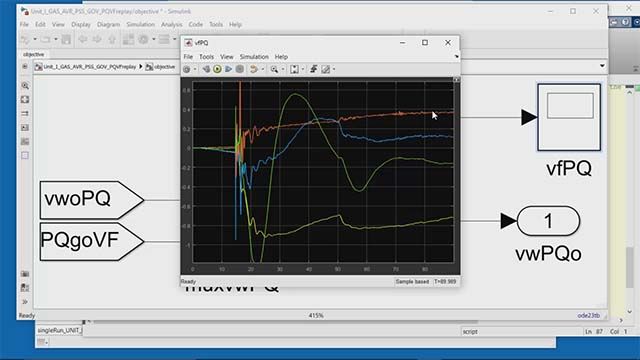Viewport: 640px width, 360px height.
Task: Maximize the scope axes with corner icon
Action: point(457,80)
